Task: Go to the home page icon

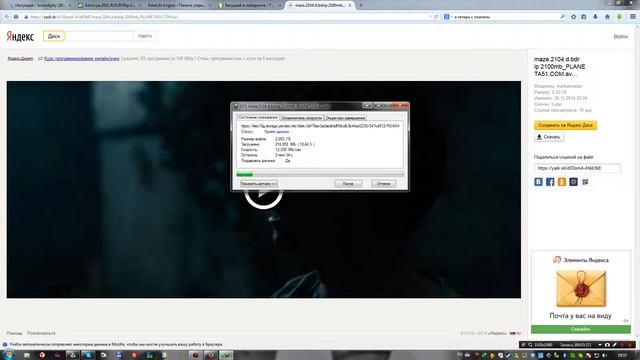Action: coord(607,17)
